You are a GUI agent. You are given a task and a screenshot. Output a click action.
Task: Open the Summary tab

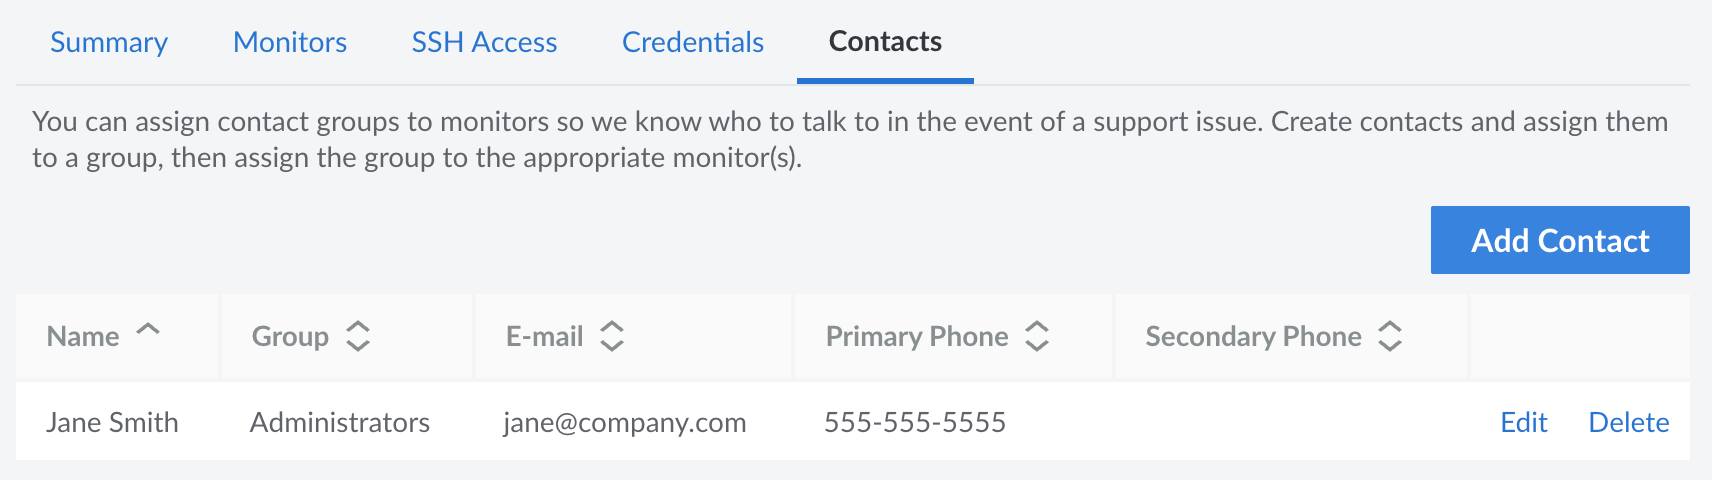click(x=109, y=42)
